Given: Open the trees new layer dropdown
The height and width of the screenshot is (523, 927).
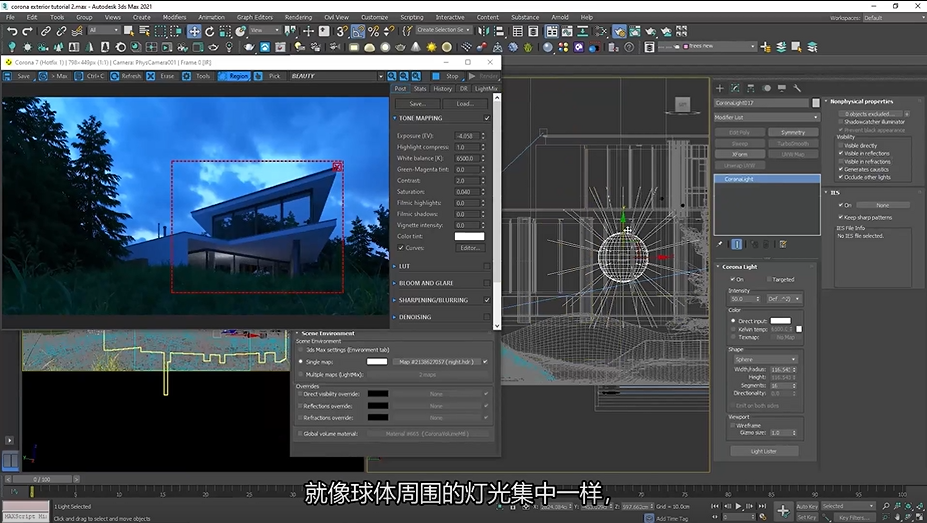Looking at the screenshot, I should (x=753, y=46).
